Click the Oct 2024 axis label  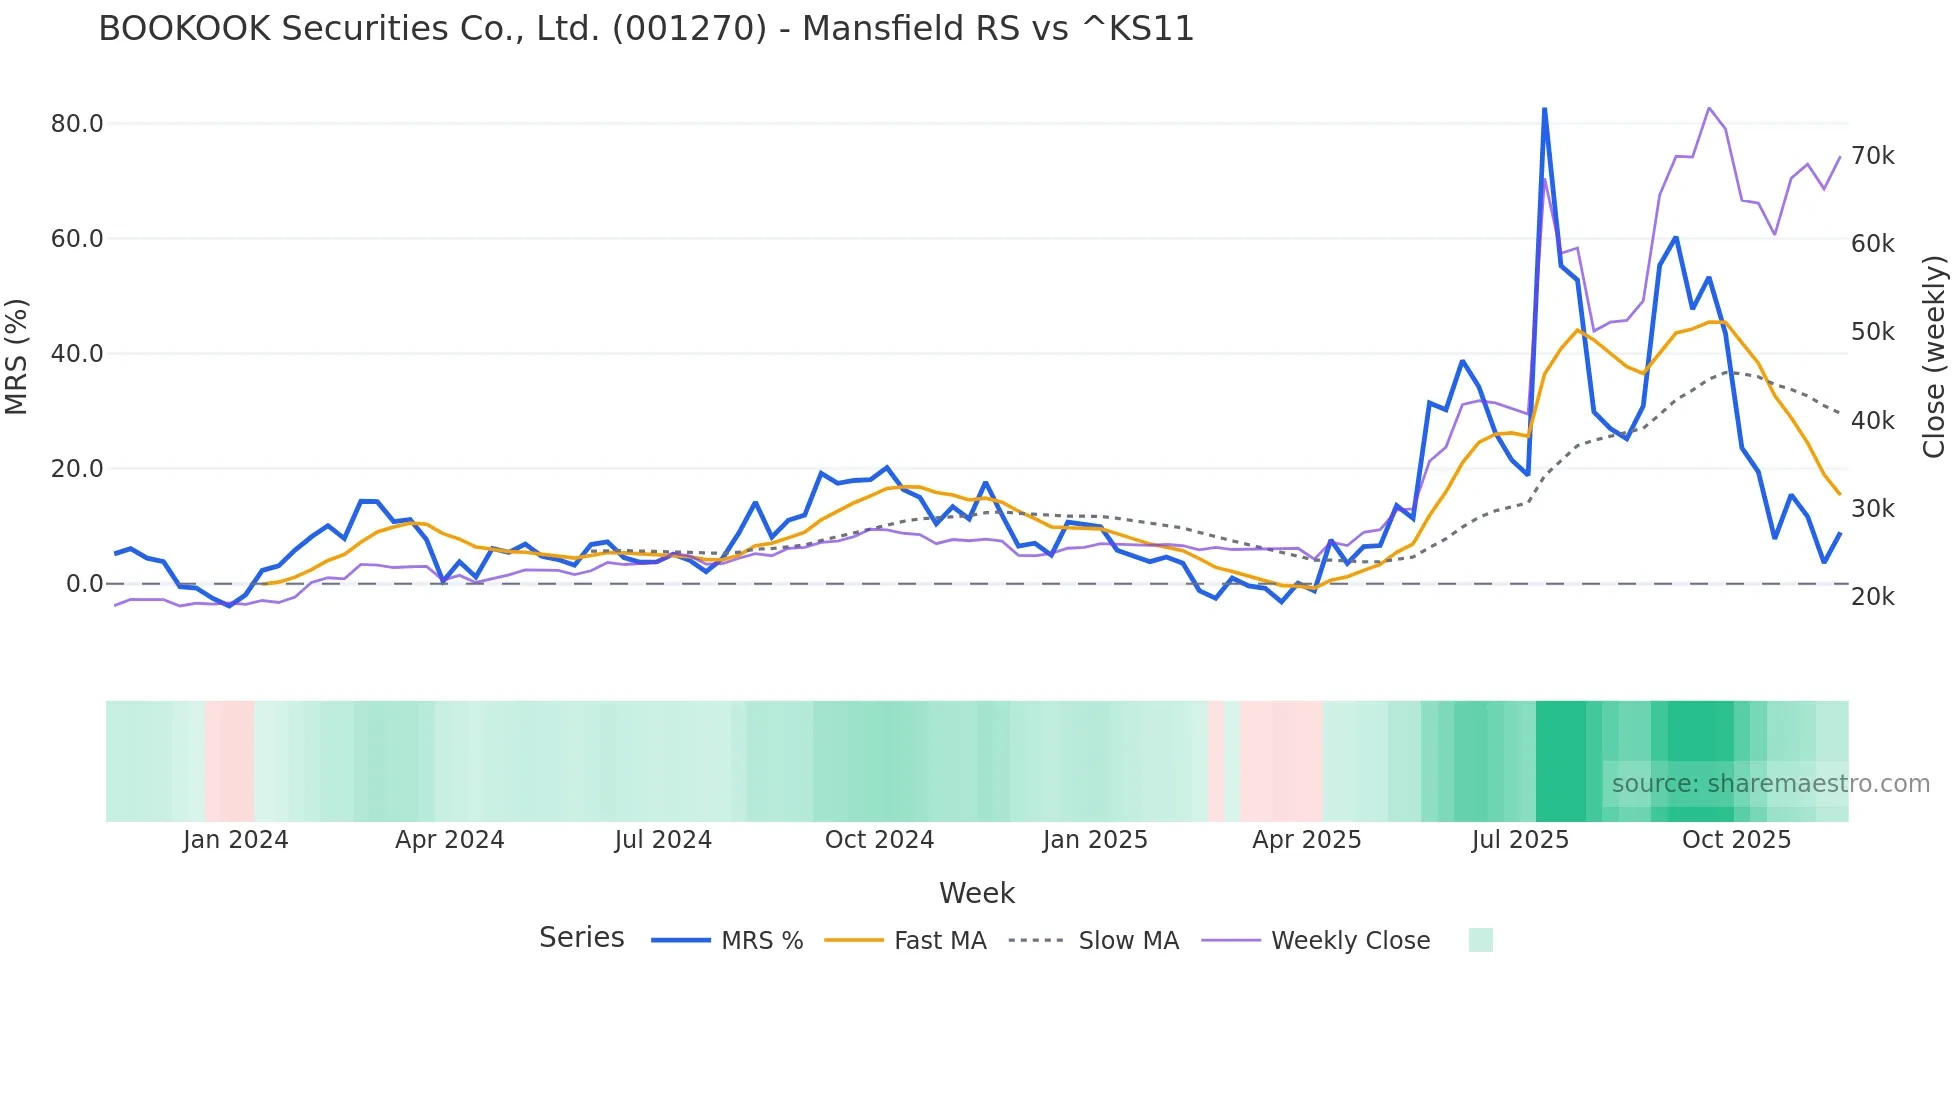coord(879,840)
